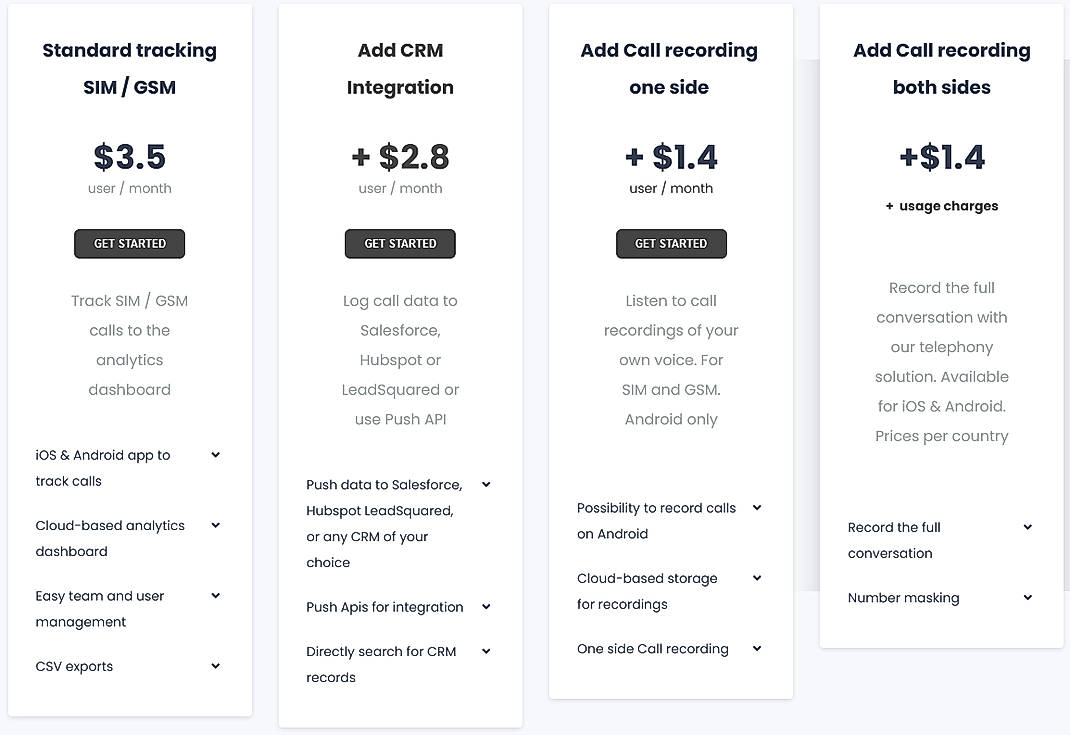This screenshot has width=1070, height=735.
Task: Expand Cloud-based storage for recordings details
Action: 757,577
